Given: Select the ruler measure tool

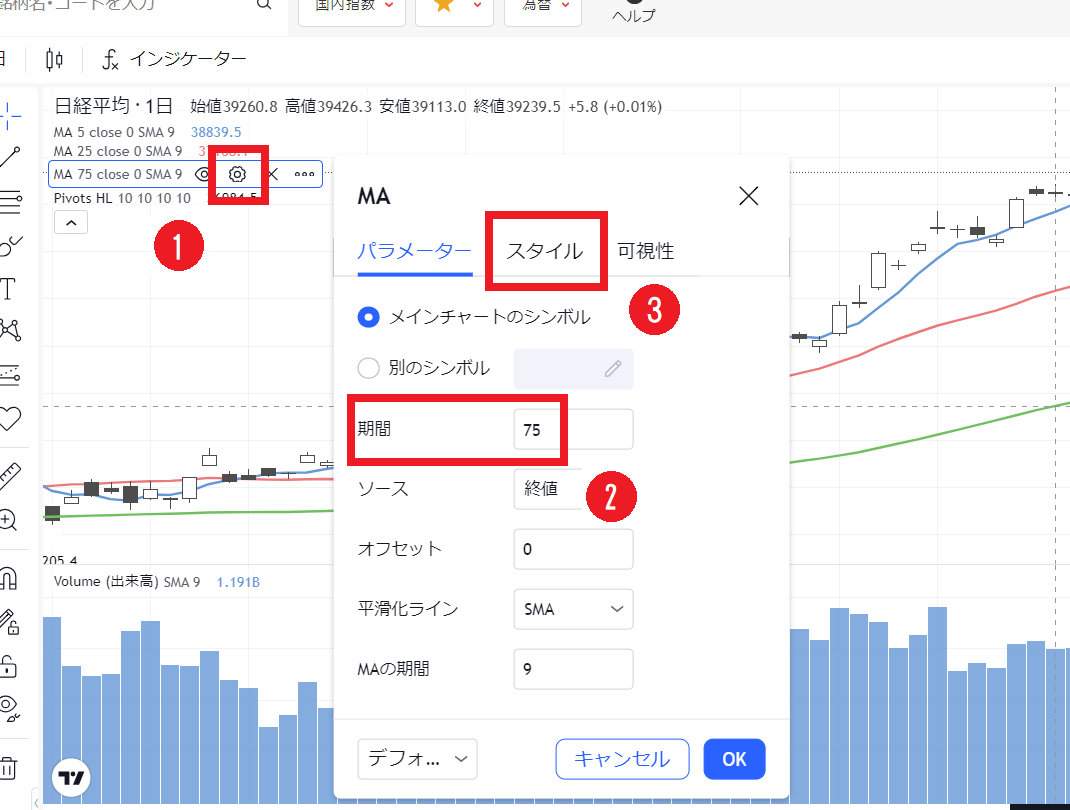Looking at the screenshot, I should tap(10, 476).
